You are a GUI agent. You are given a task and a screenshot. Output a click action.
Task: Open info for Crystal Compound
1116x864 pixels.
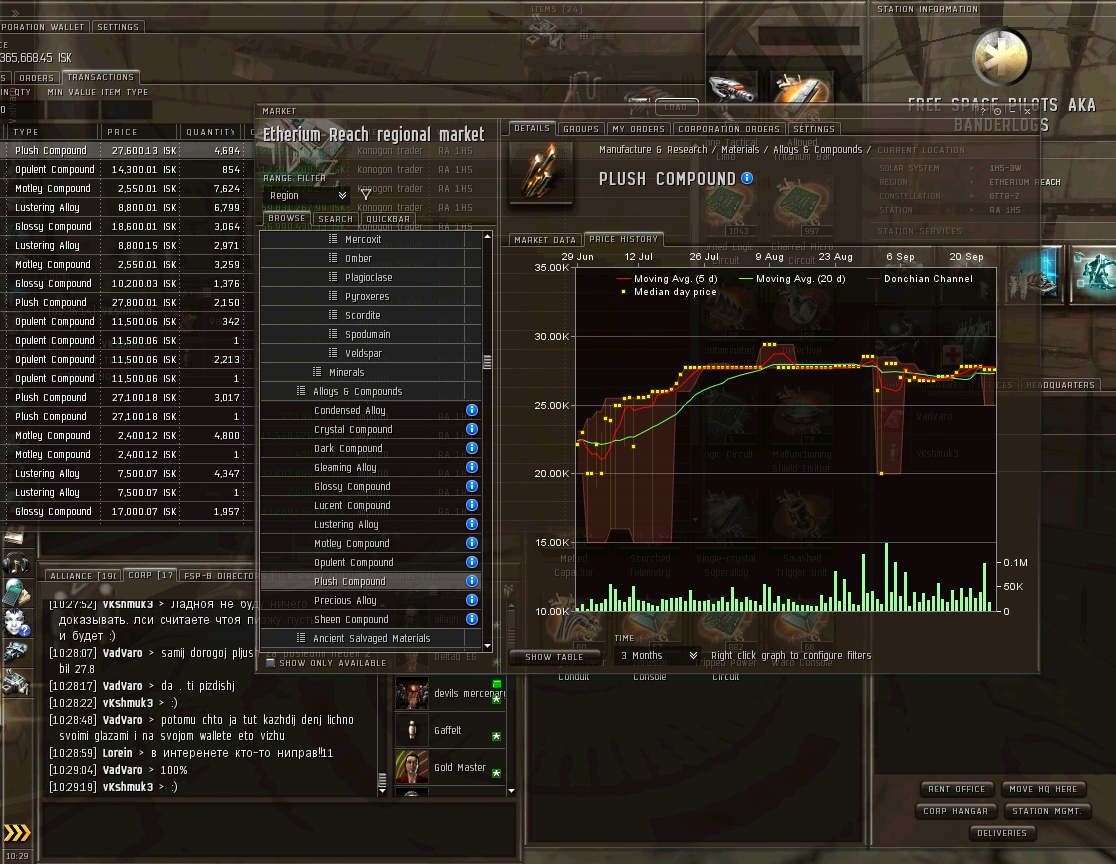471,429
